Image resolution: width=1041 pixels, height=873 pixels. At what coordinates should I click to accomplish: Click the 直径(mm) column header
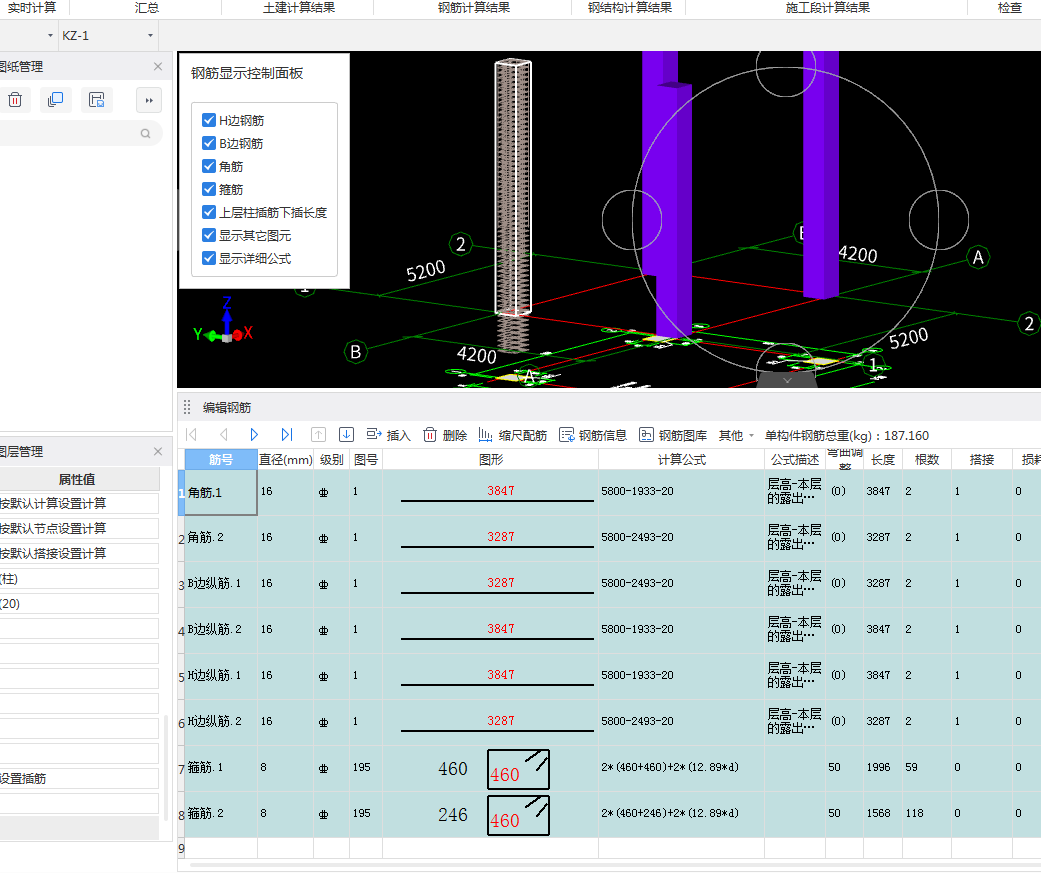[x=285, y=459]
